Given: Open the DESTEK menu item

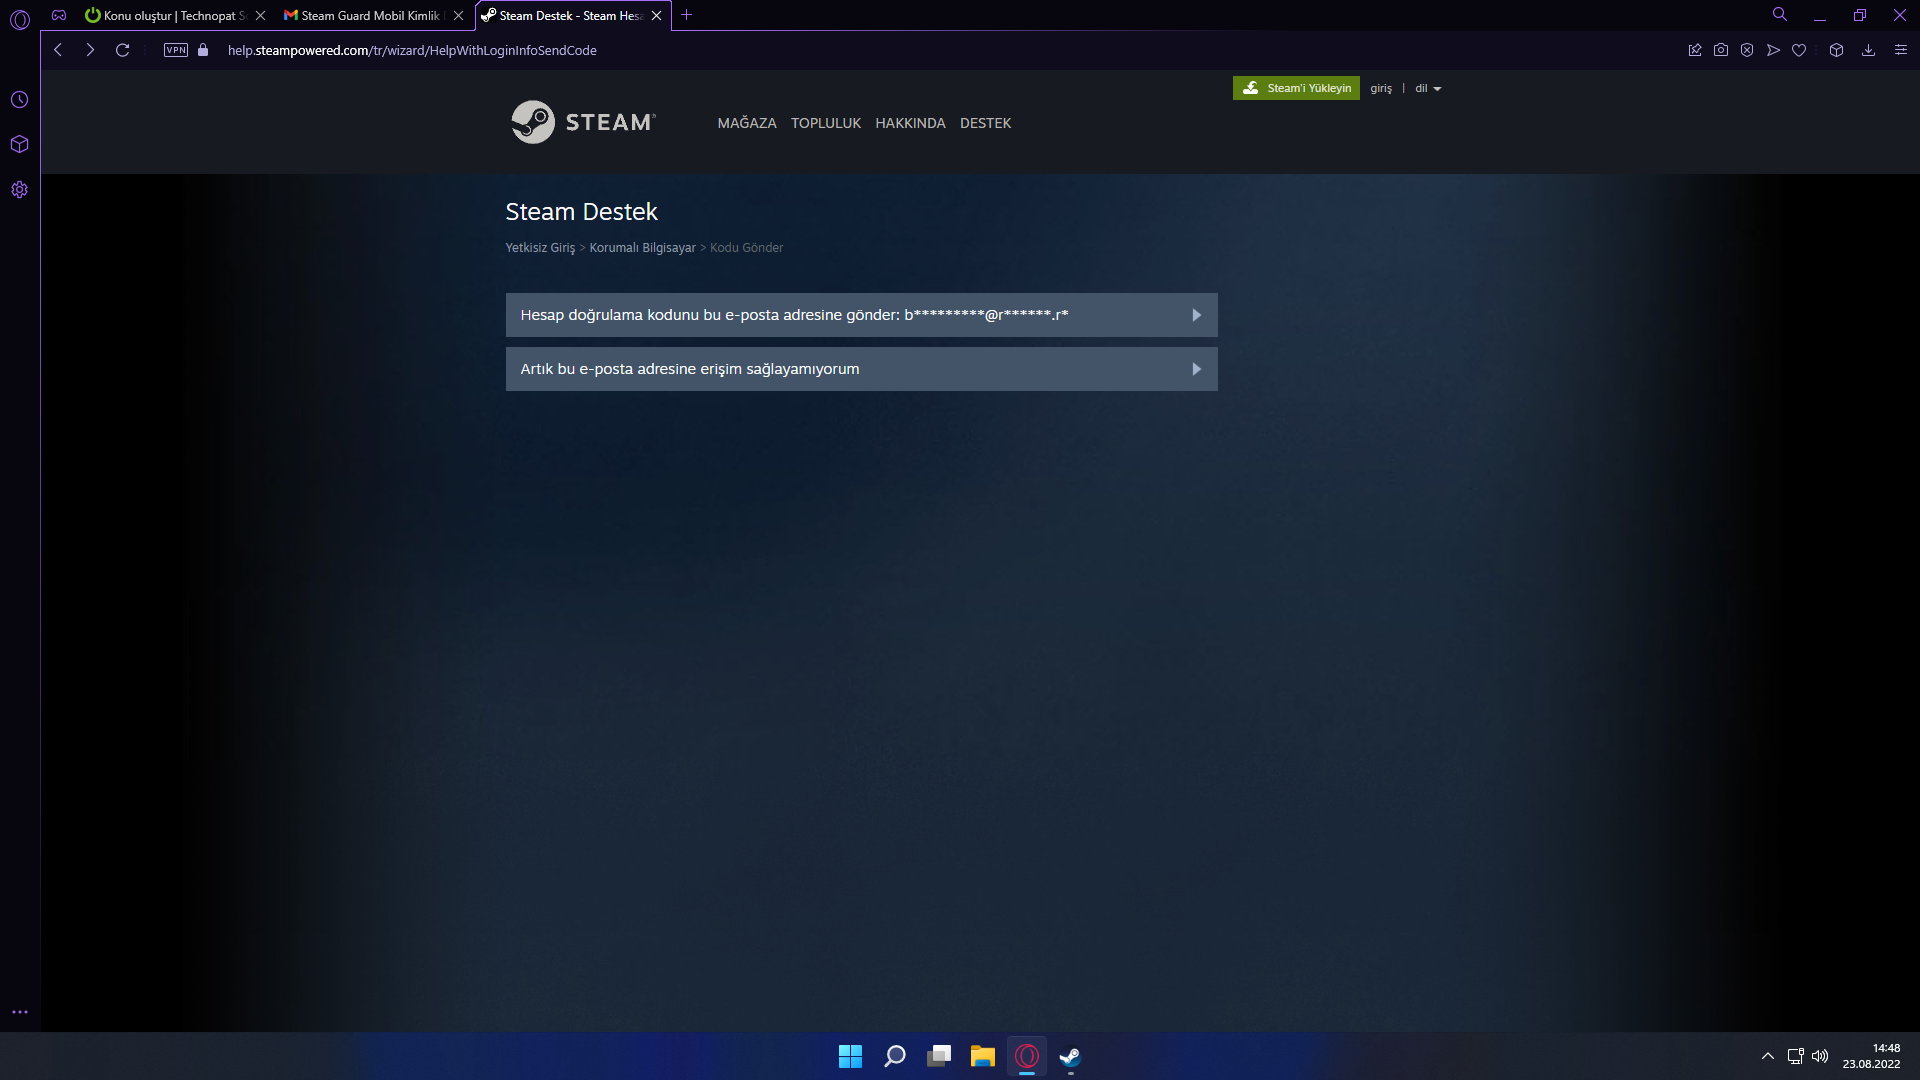Looking at the screenshot, I should [x=985, y=123].
